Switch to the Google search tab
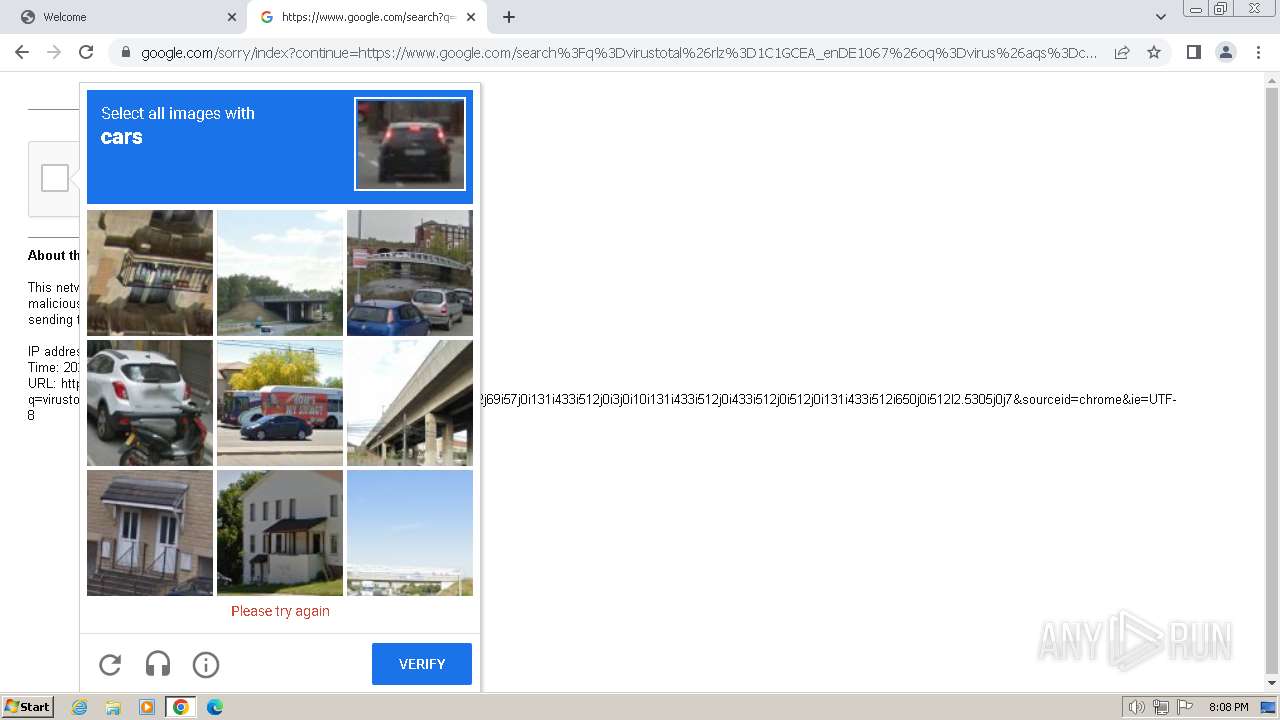 [x=368, y=17]
